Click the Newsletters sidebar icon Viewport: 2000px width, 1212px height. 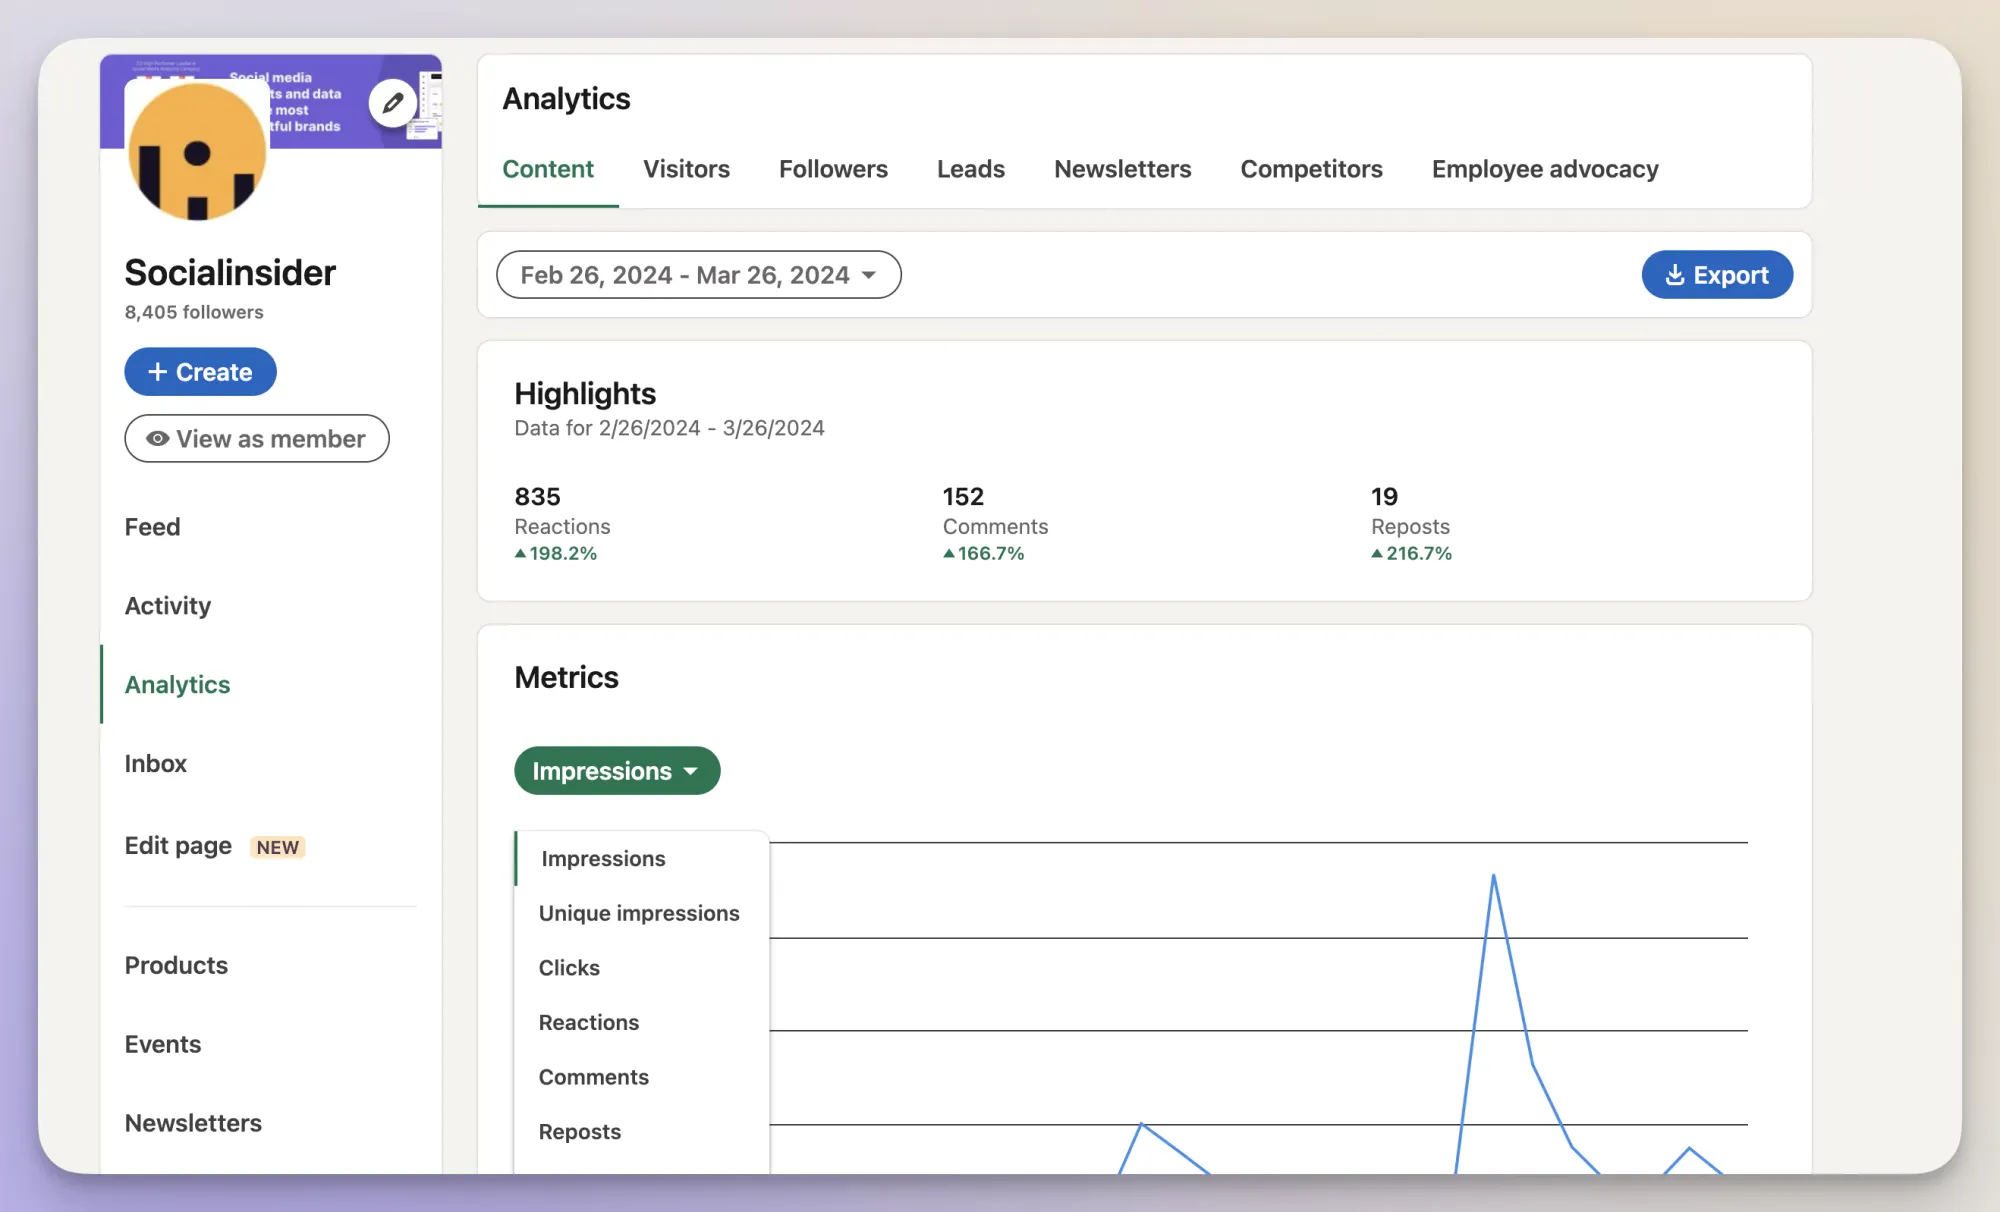pos(193,1122)
